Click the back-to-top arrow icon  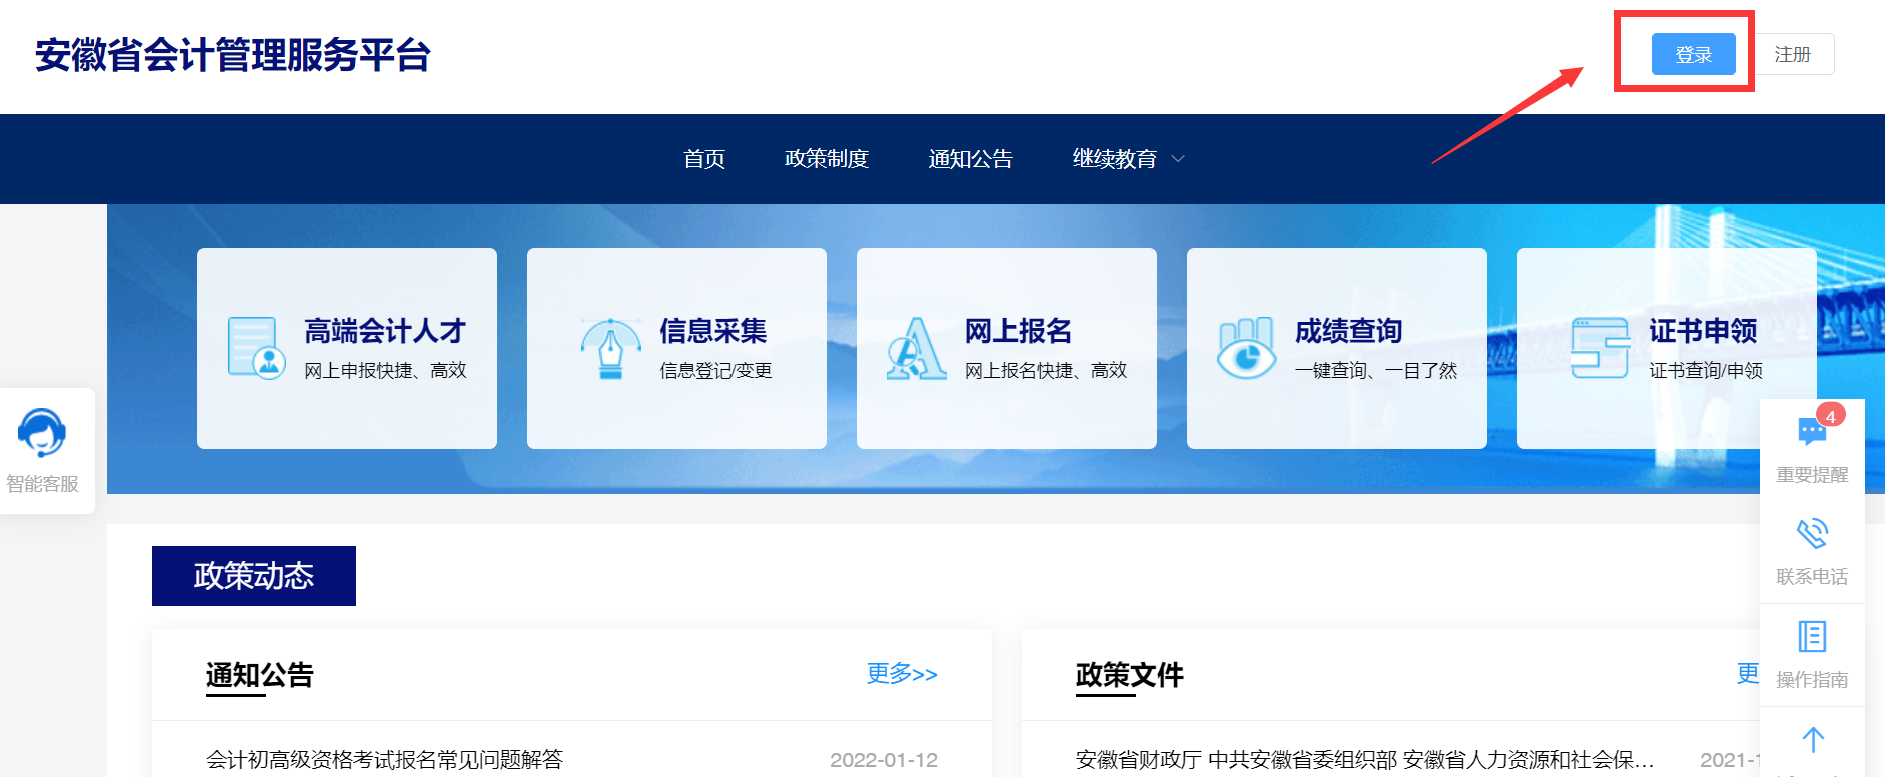click(1812, 740)
